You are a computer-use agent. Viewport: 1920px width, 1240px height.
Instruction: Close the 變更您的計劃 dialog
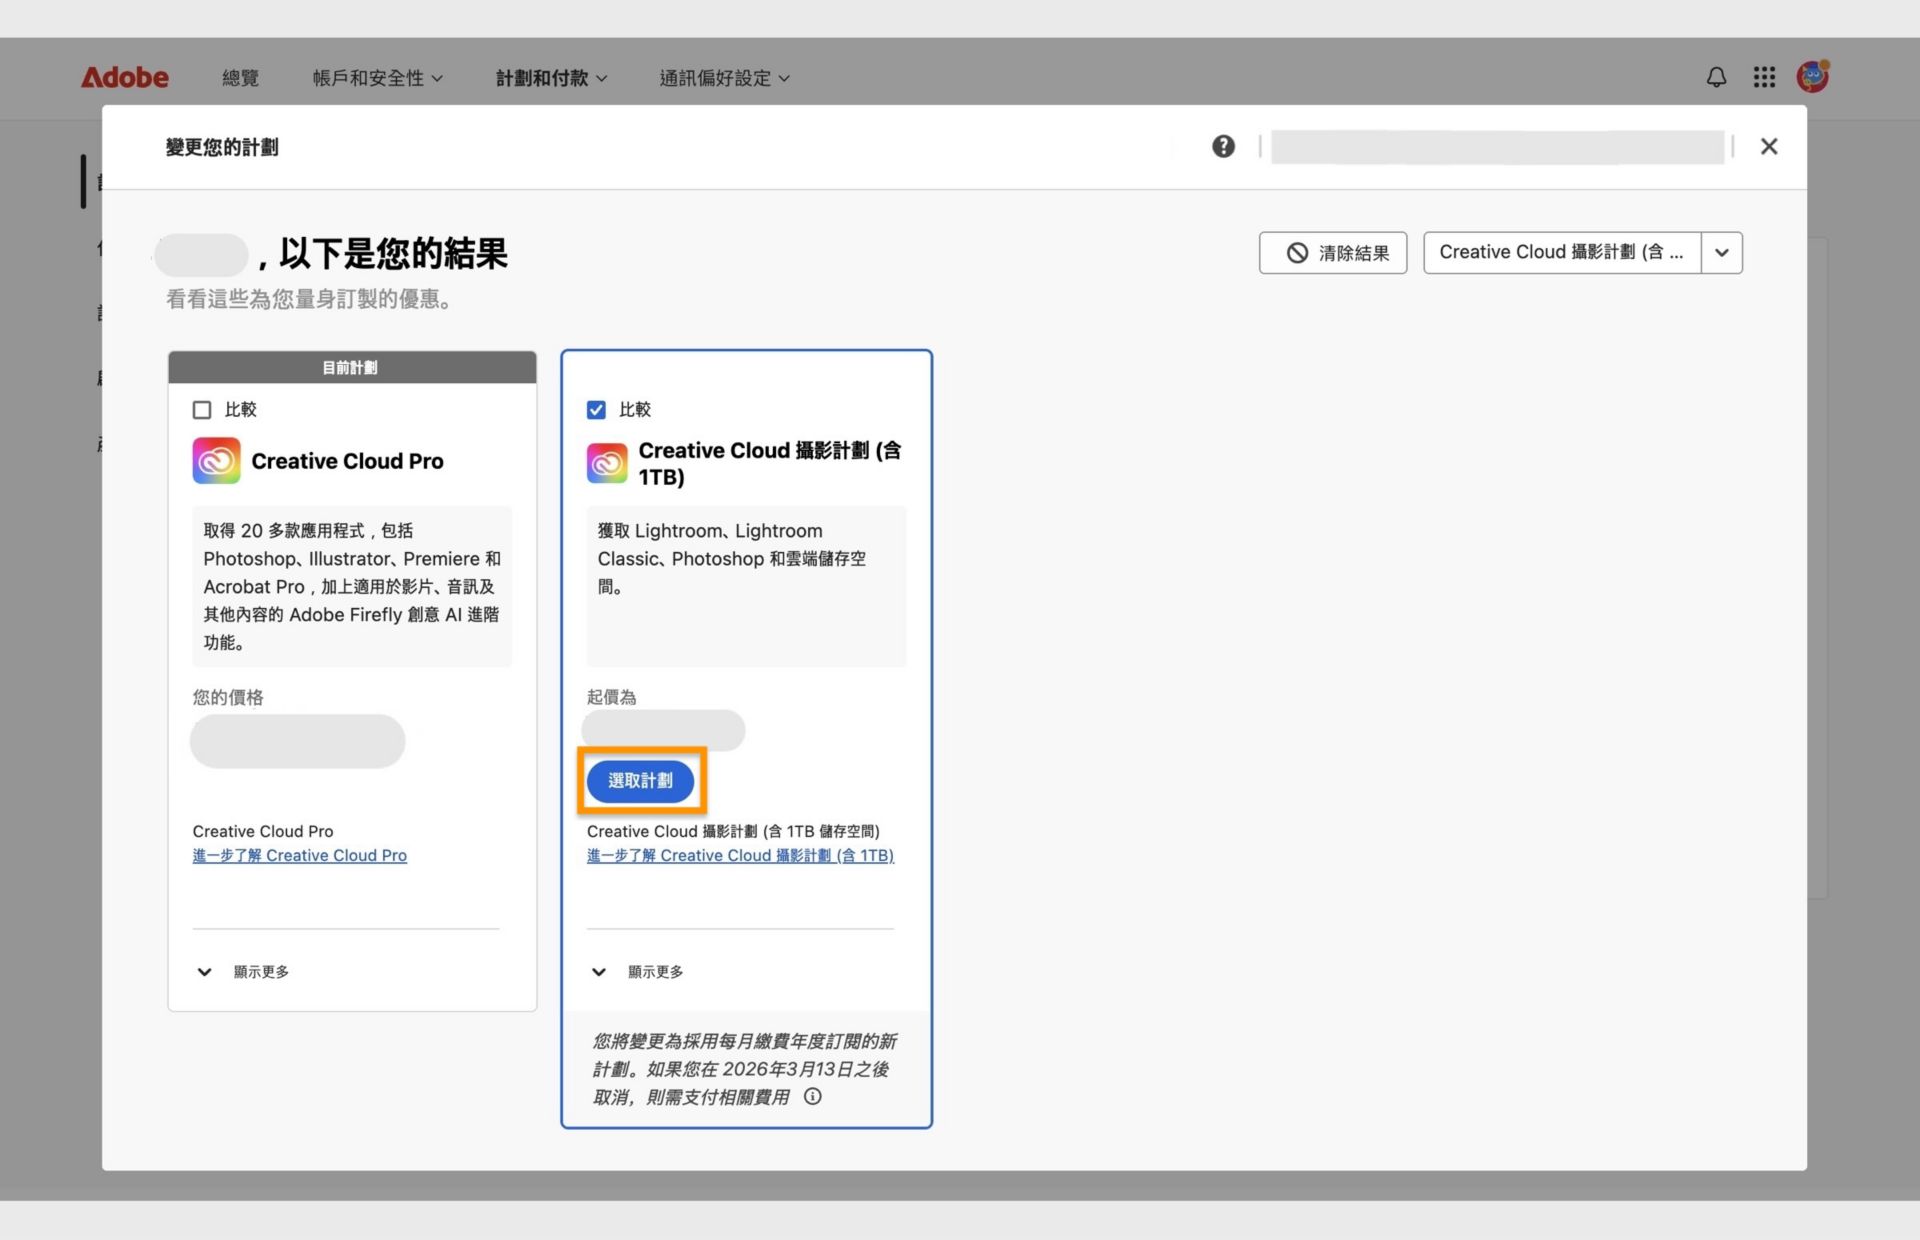1769,146
